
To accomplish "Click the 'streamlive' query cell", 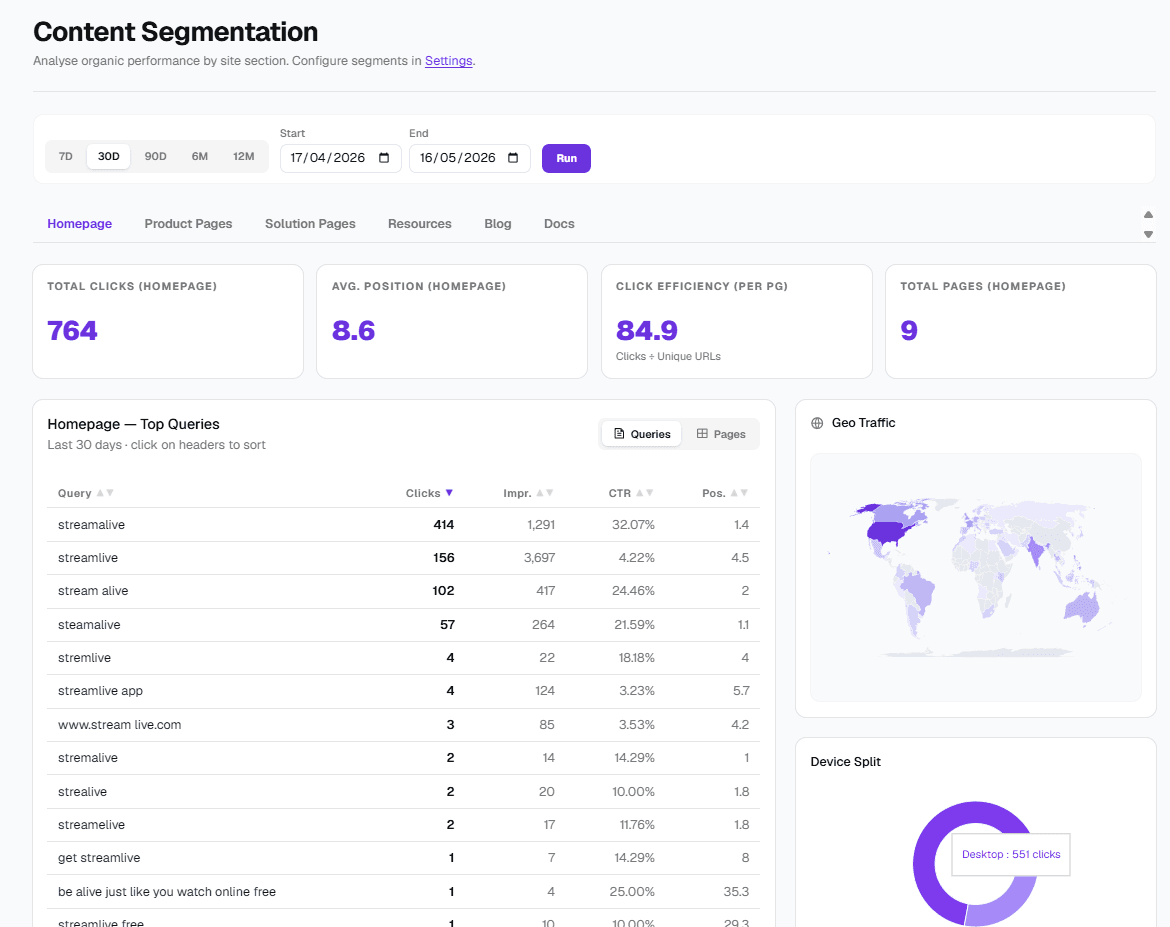I will pos(88,558).
